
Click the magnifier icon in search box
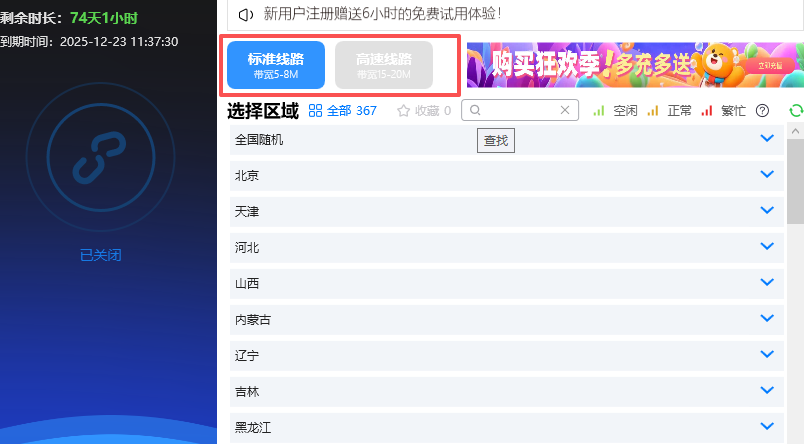tap(475, 110)
